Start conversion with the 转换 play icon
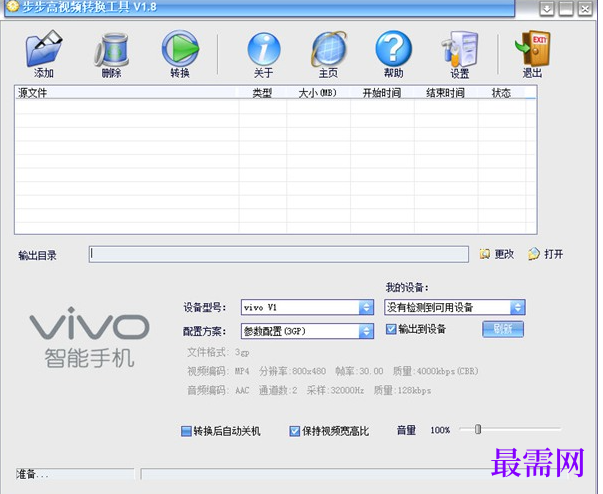 click(180, 49)
